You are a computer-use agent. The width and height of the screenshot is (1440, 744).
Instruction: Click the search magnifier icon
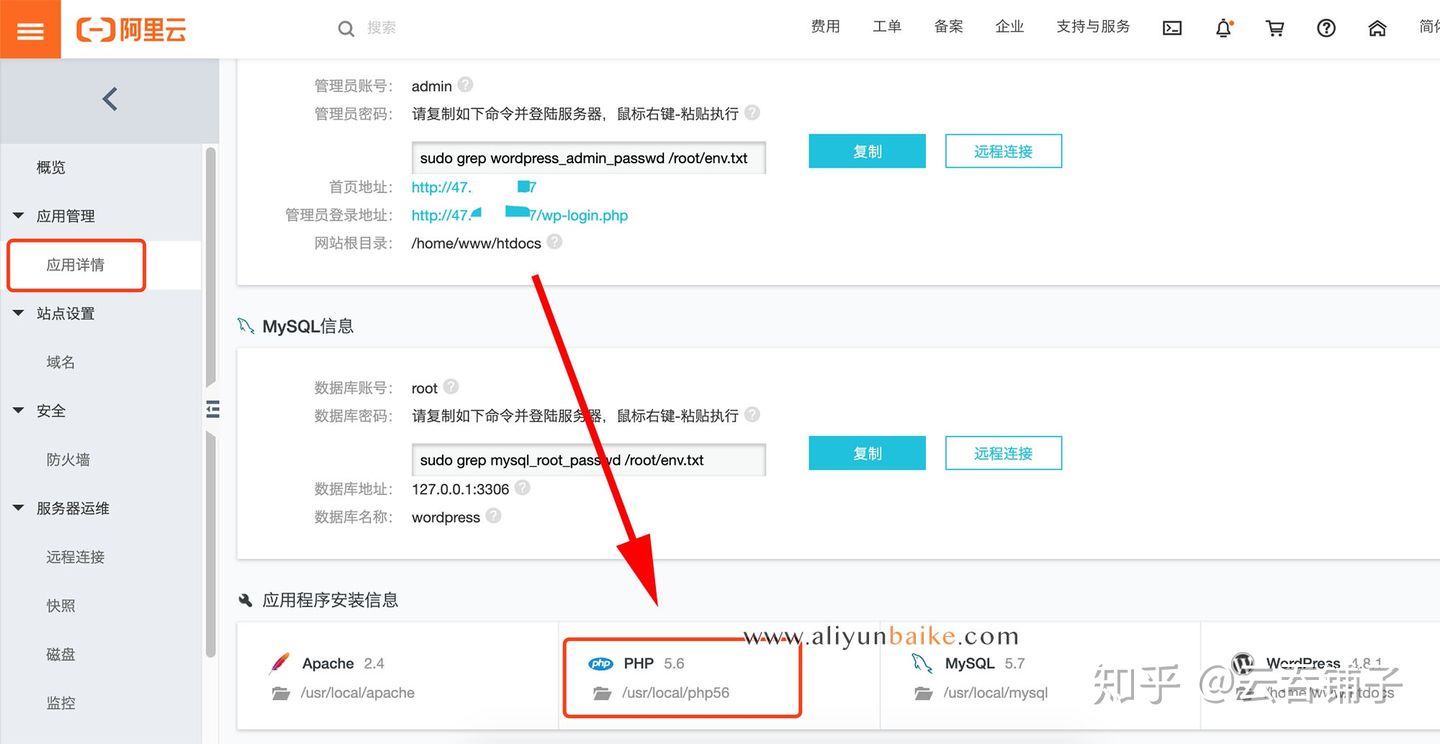(x=346, y=29)
